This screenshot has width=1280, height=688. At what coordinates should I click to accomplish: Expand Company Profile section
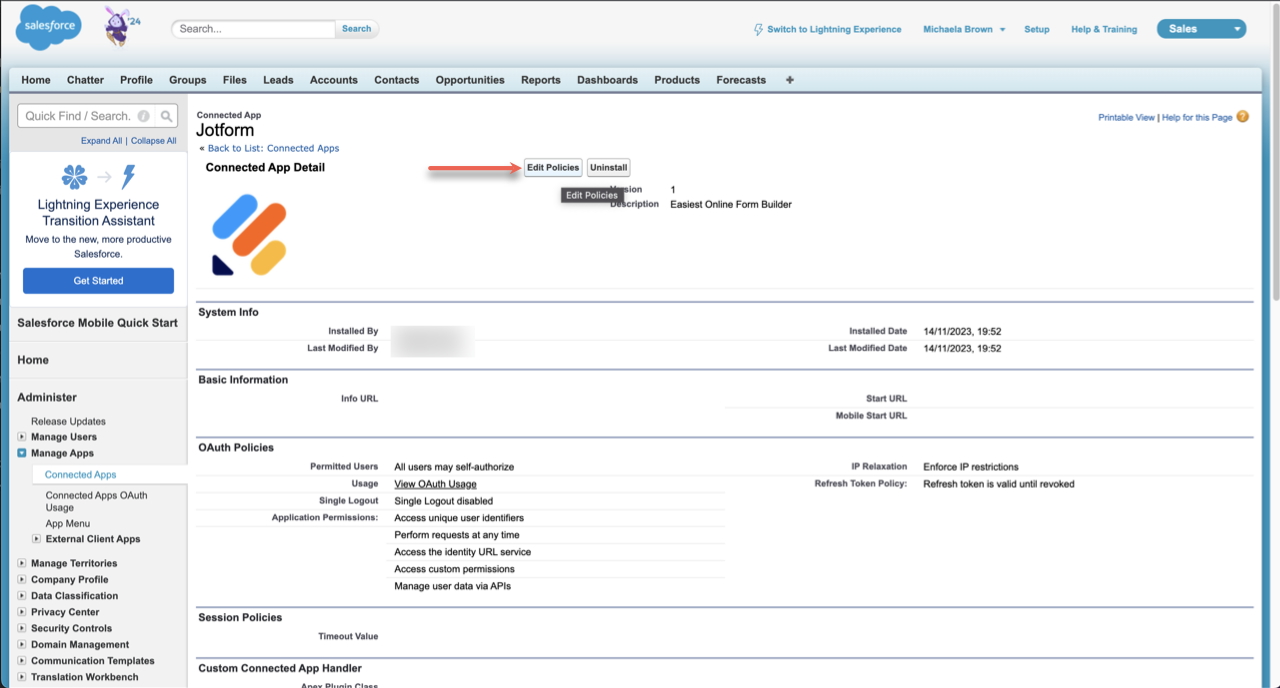point(22,579)
